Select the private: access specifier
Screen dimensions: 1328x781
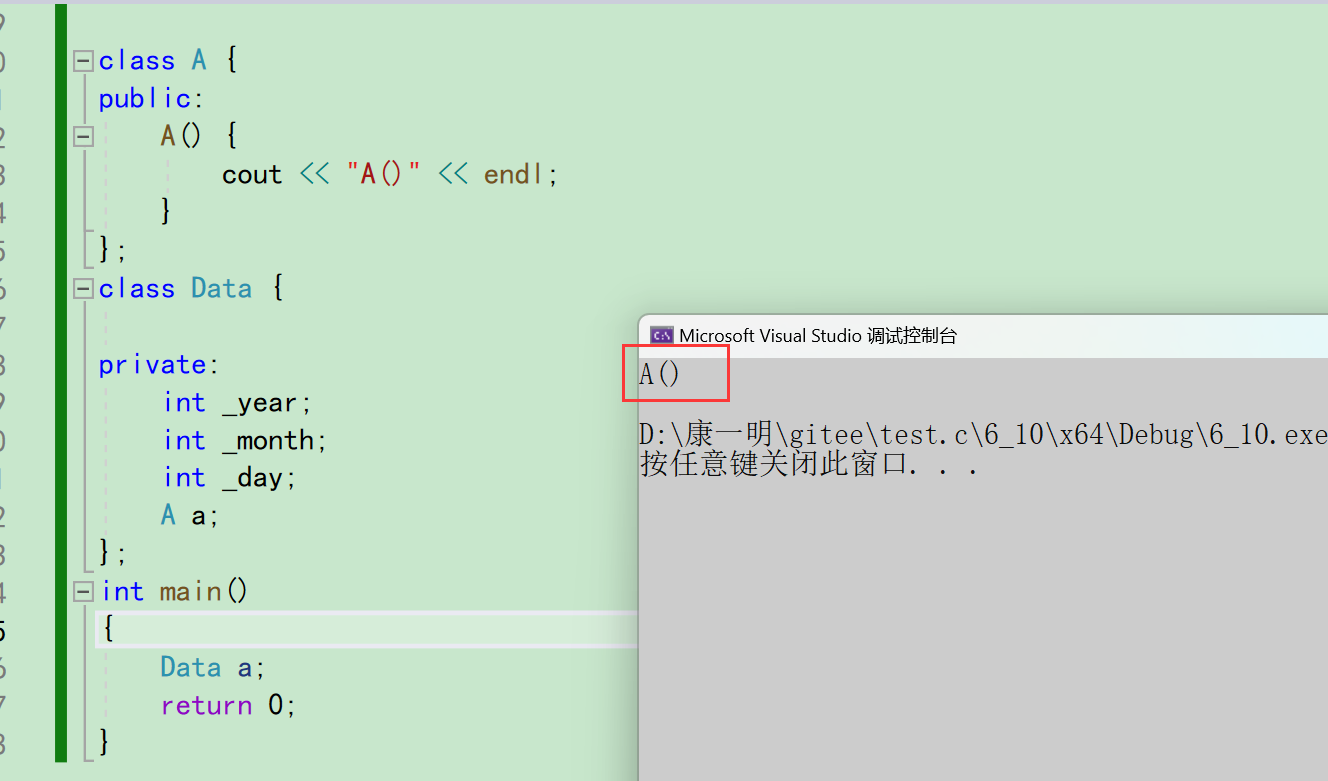click(x=156, y=364)
